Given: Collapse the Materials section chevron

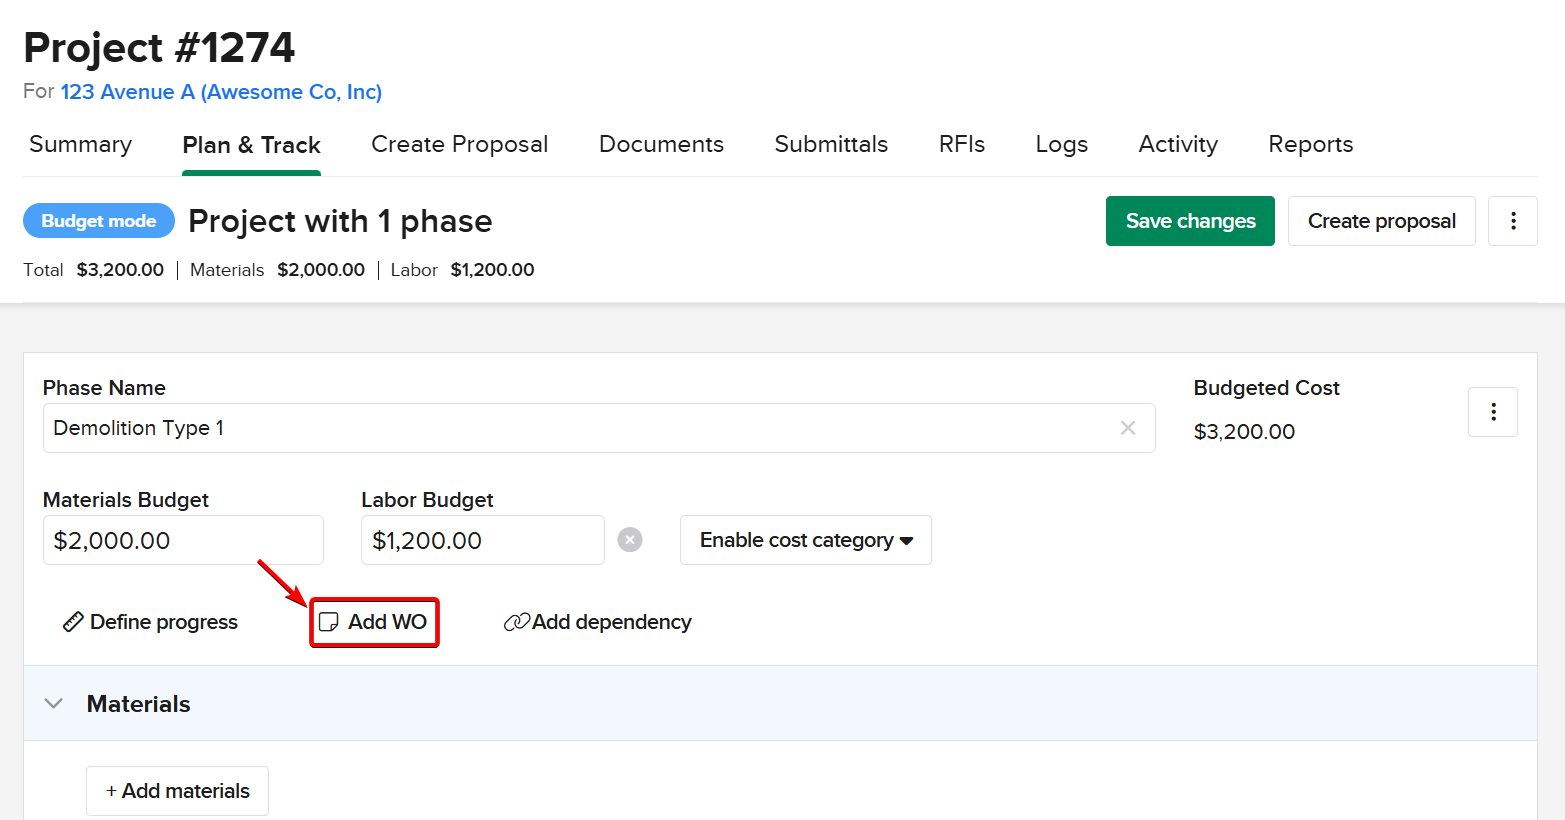Looking at the screenshot, I should click(54, 704).
